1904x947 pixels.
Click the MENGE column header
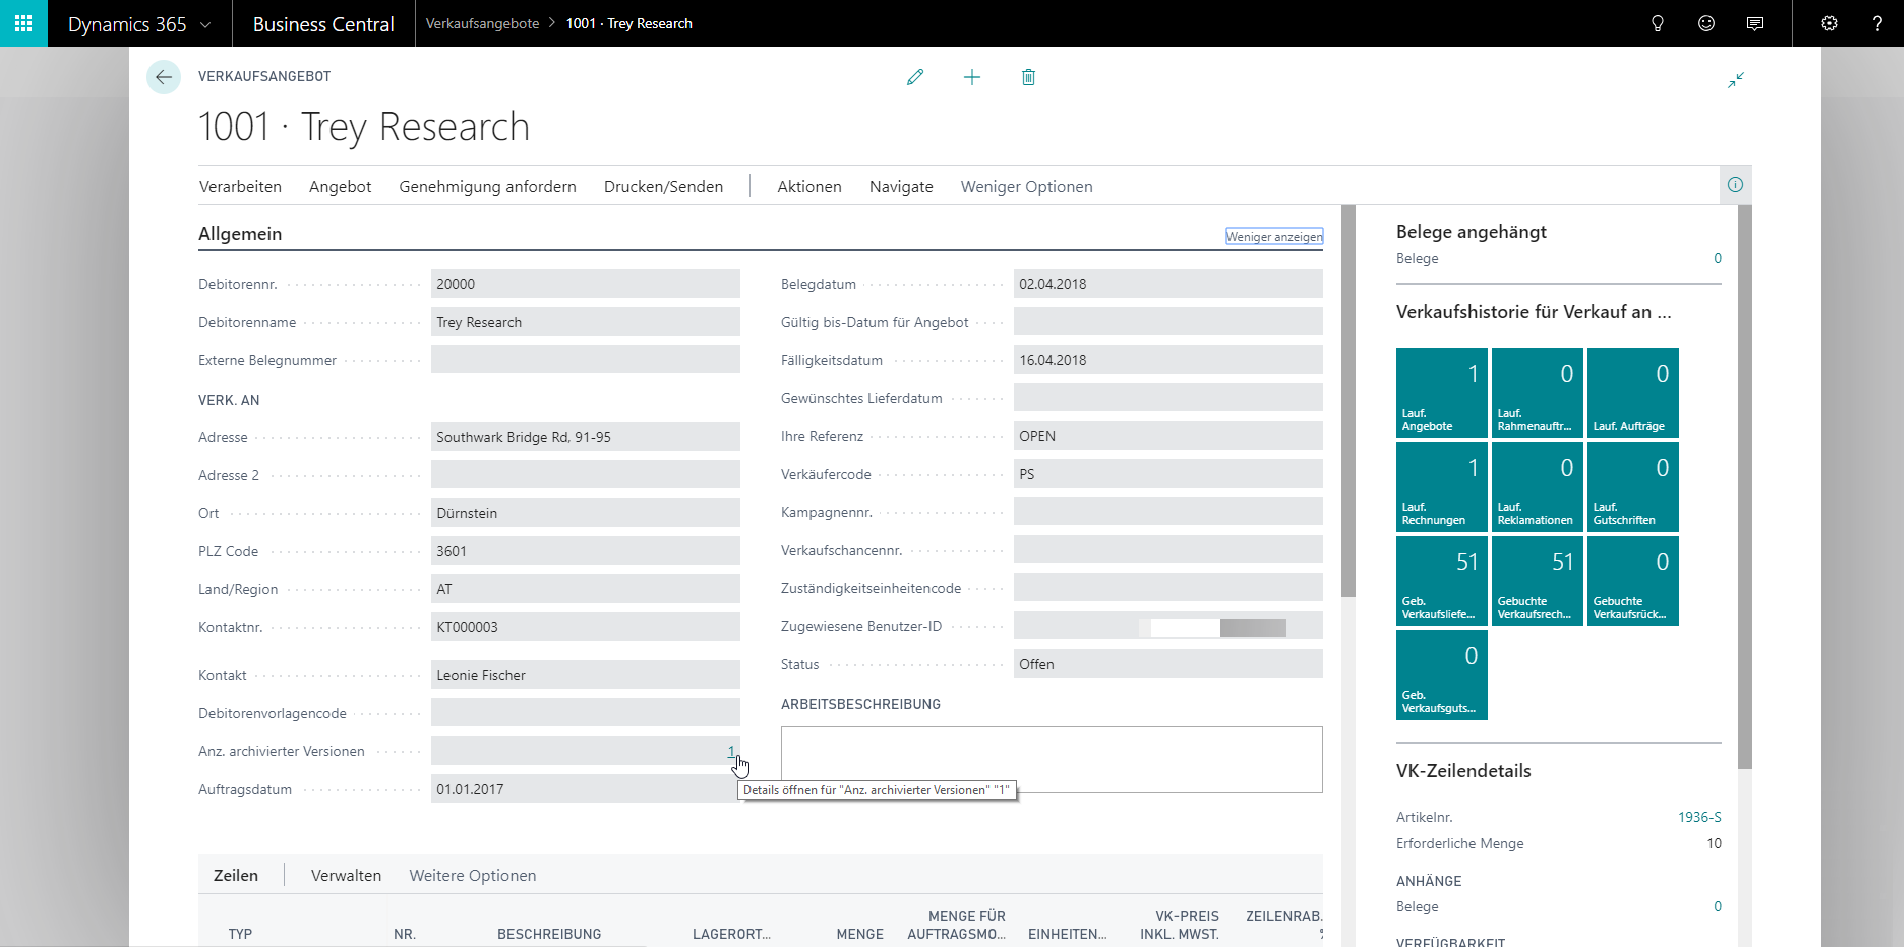[860, 934]
